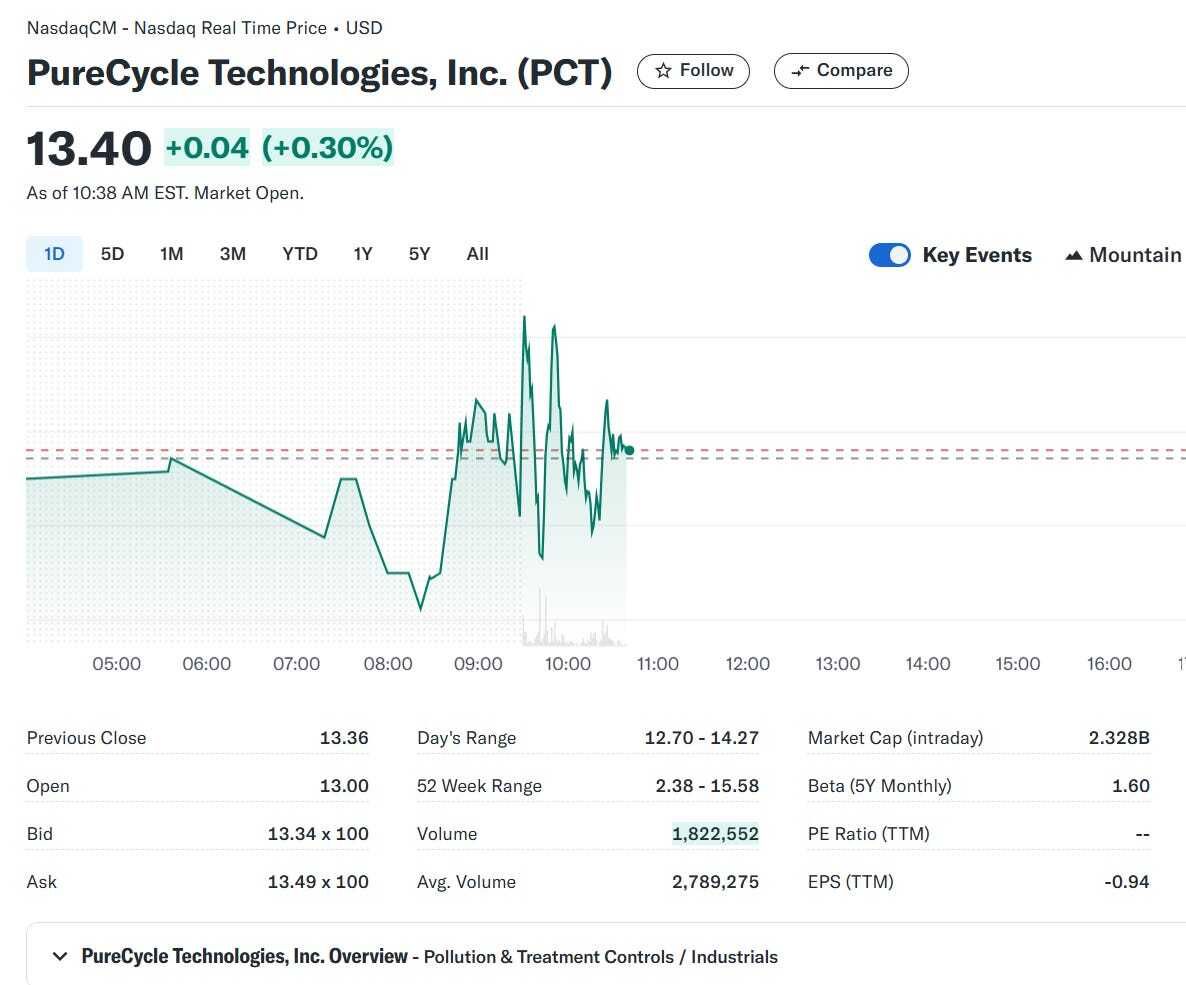1186x985 pixels.
Task: Click the star icon on Follow
Action: (663, 71)
